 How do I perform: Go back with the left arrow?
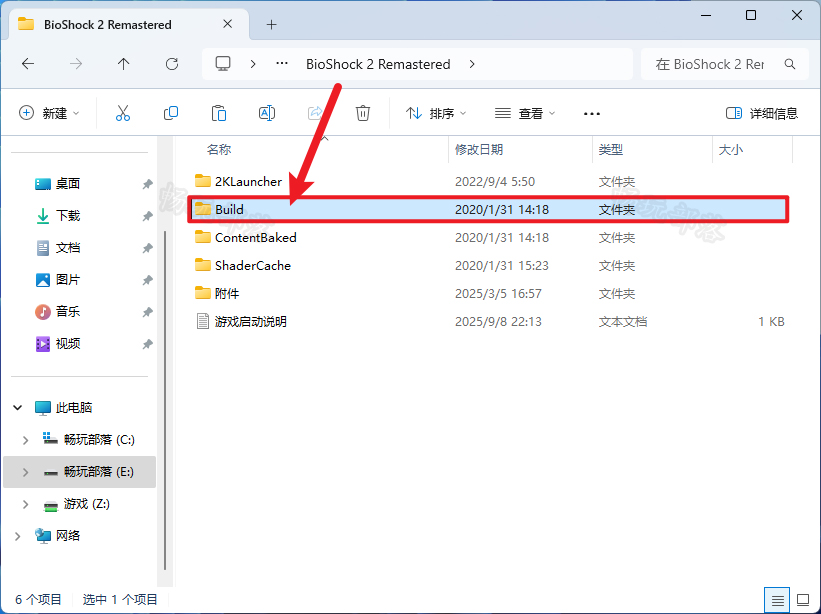click(x=28, y=64)
